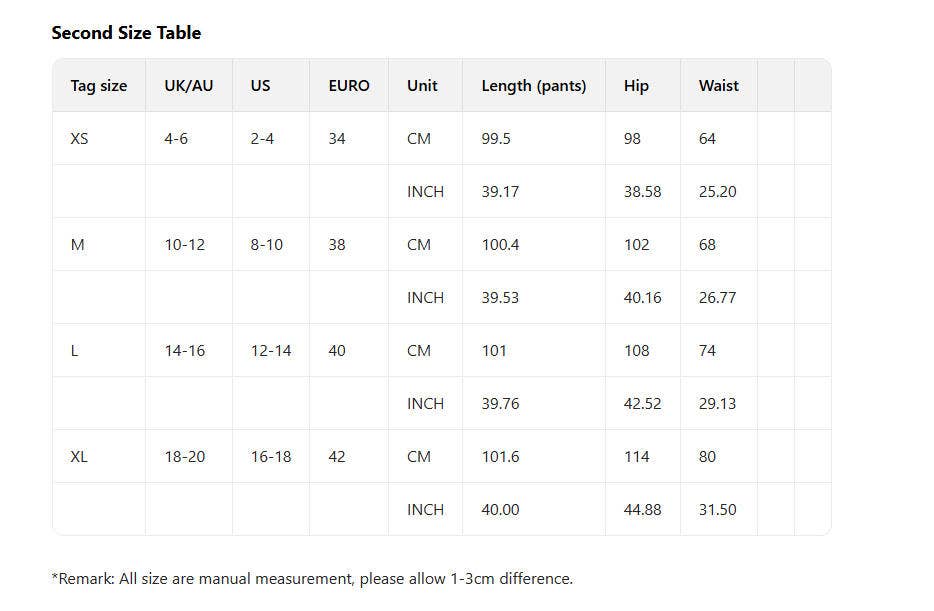This screenshot has width=934, height=611.
Task: Select the 16-18 US size cell
Action: 270,457
